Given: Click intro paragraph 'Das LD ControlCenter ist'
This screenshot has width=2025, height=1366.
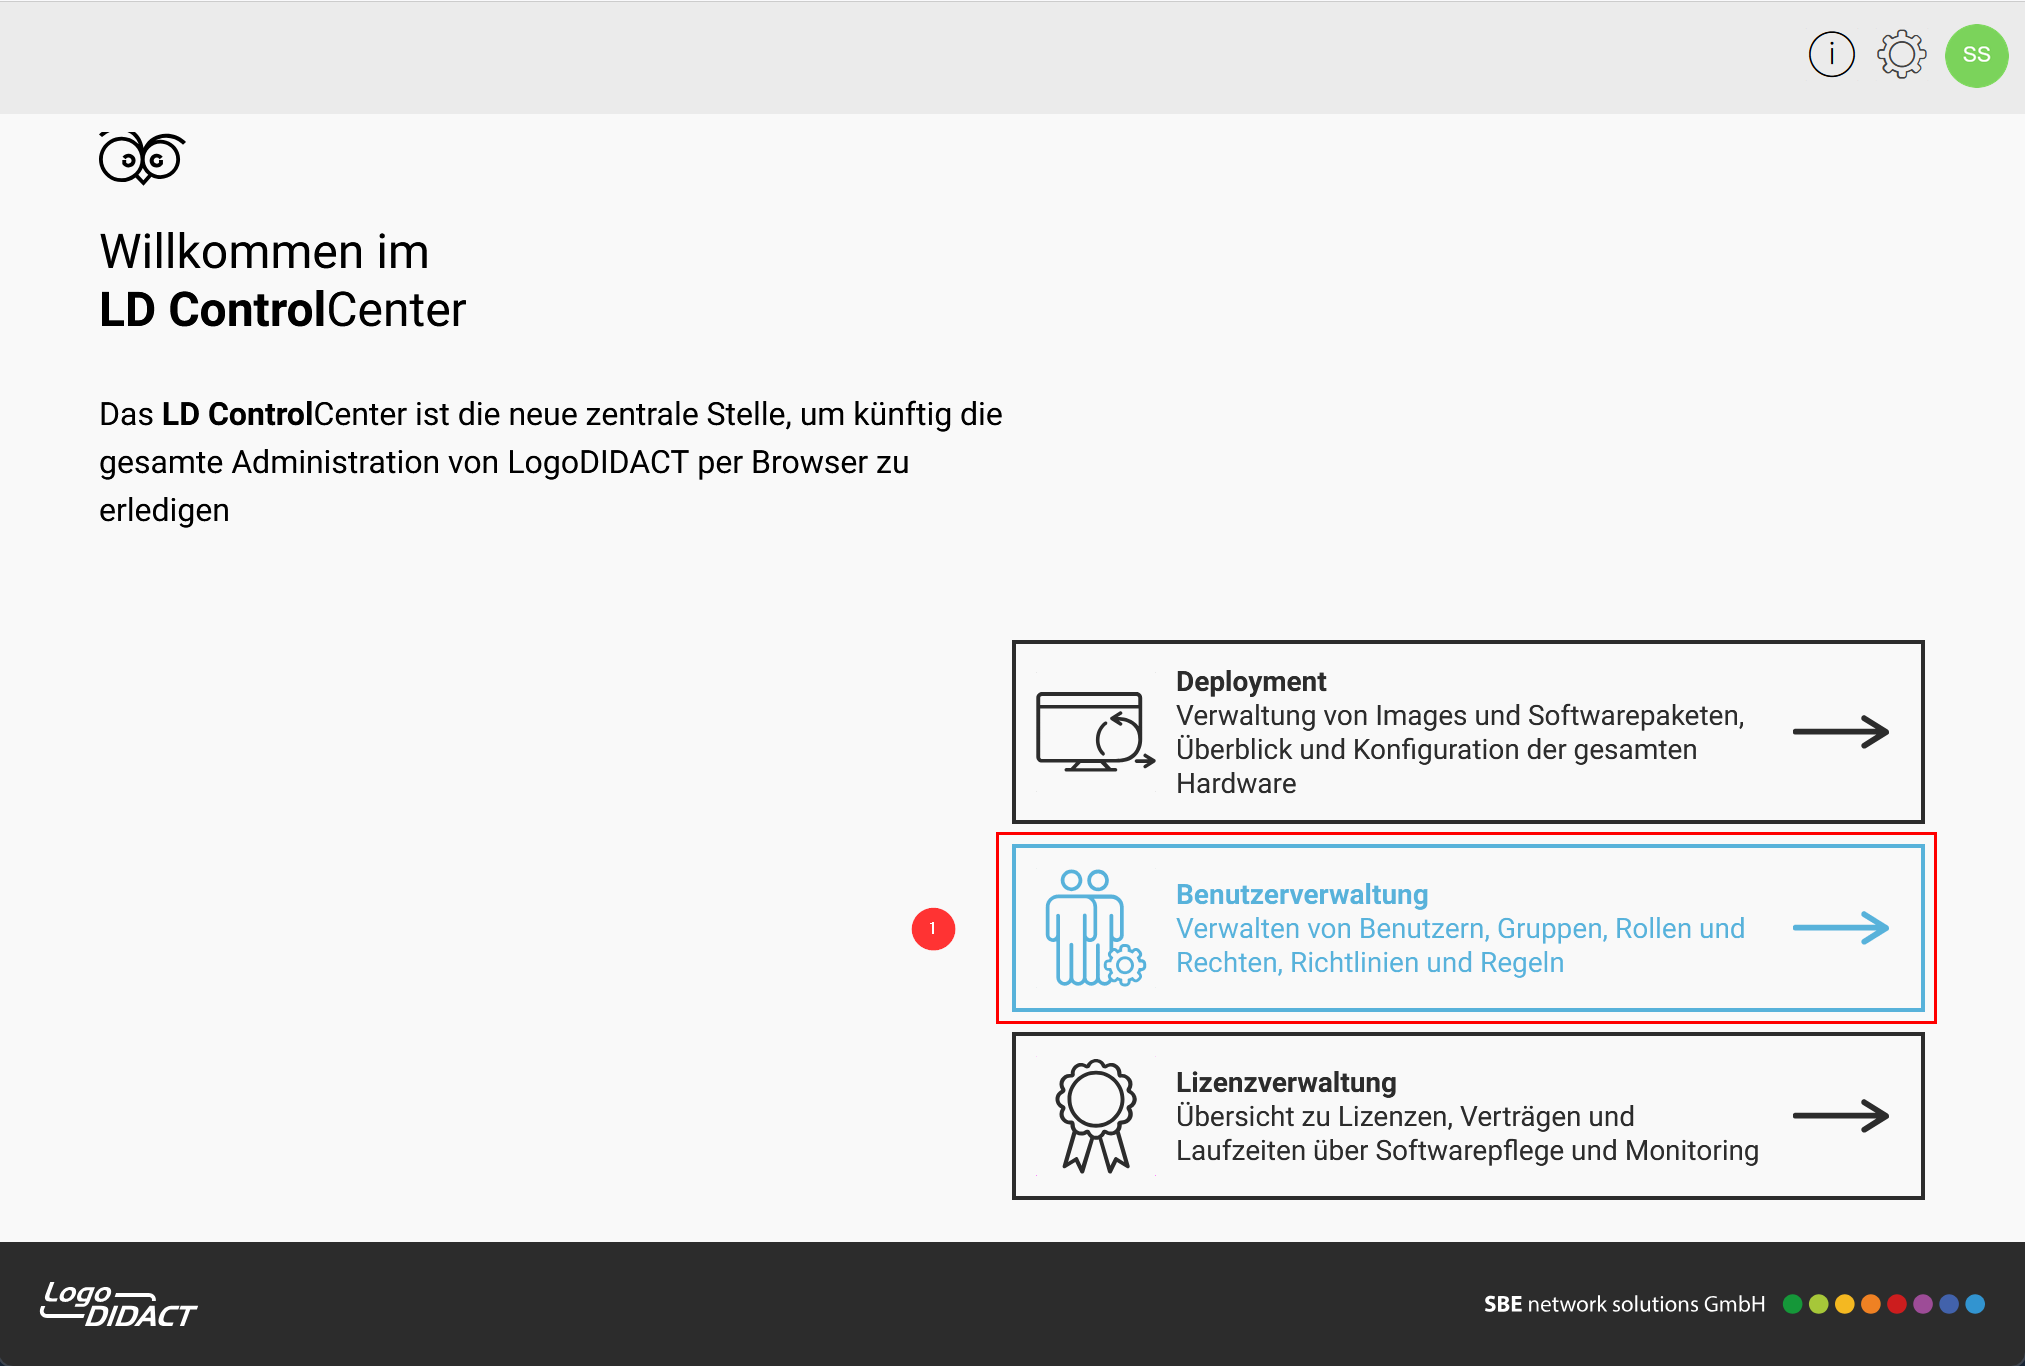Looking at the screenshot, I should pos(550,462).
